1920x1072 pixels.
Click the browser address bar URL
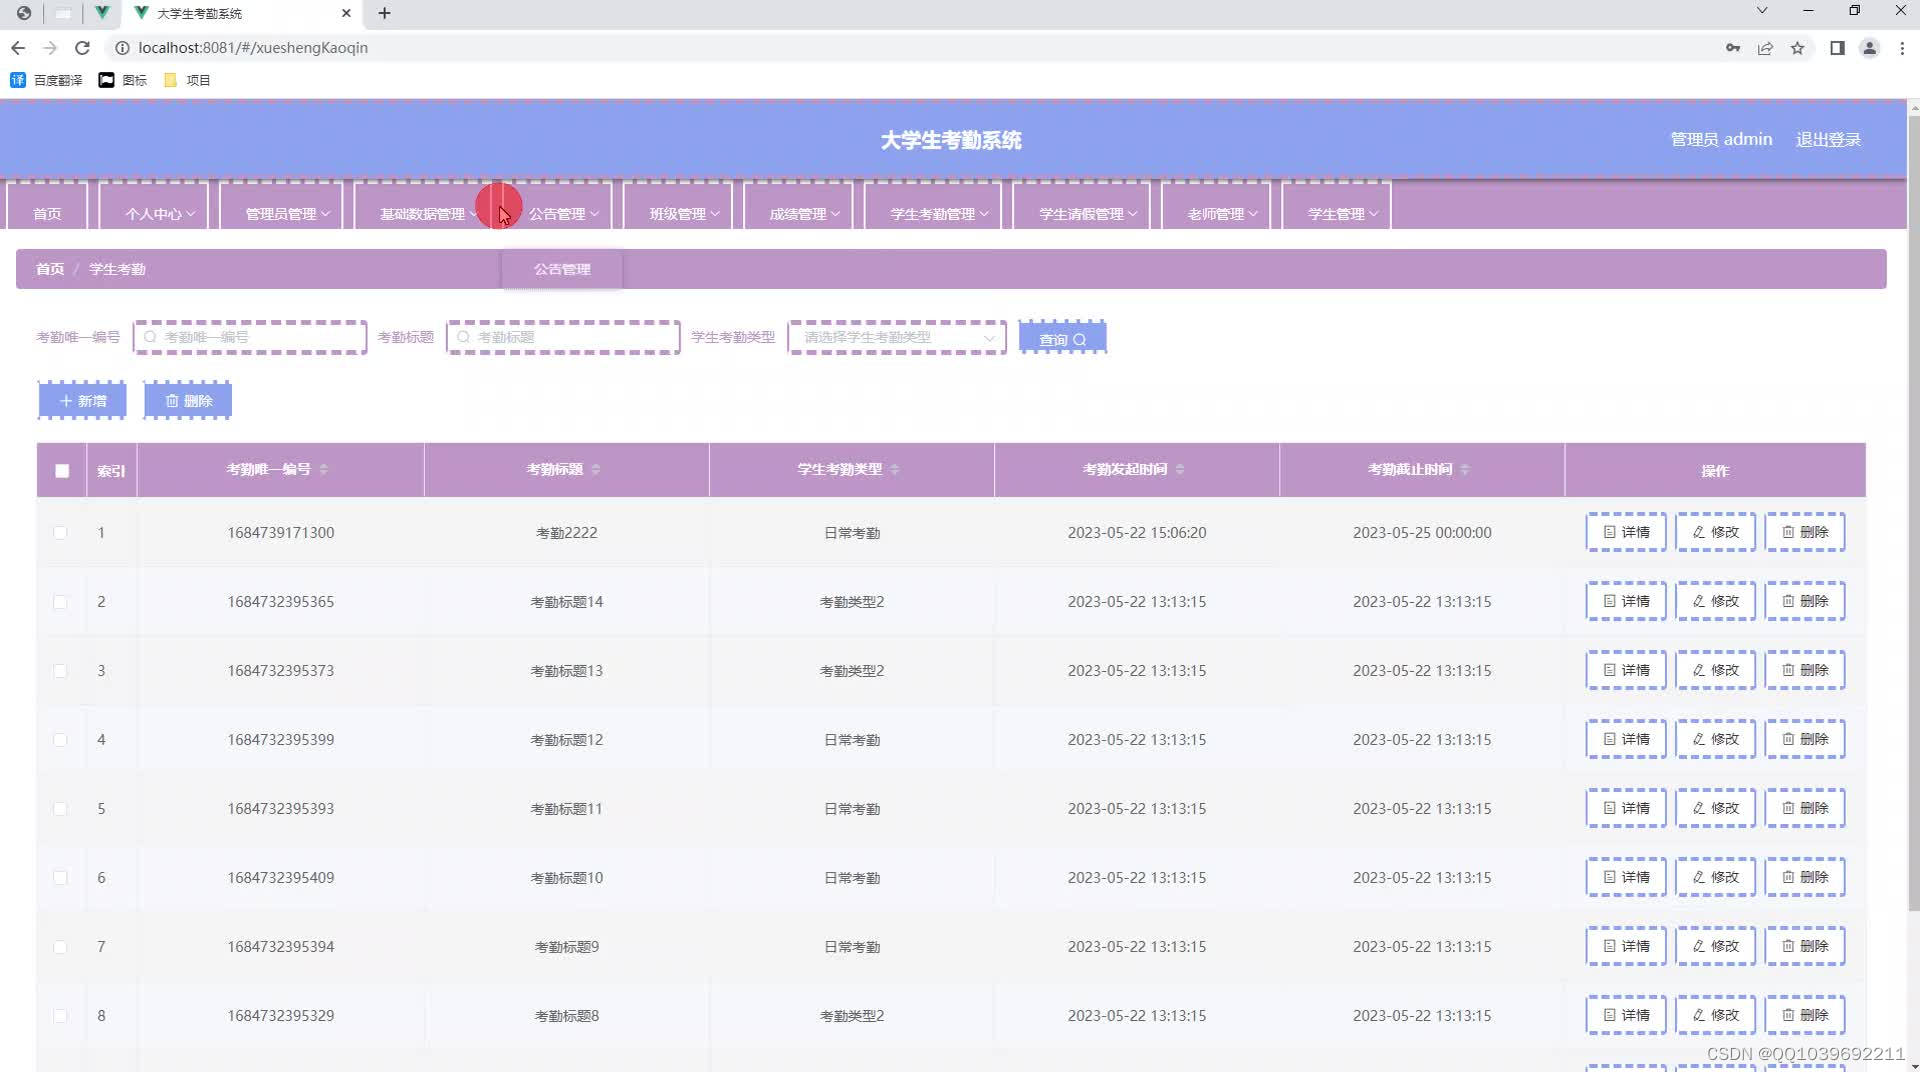[x=253, y=48]
